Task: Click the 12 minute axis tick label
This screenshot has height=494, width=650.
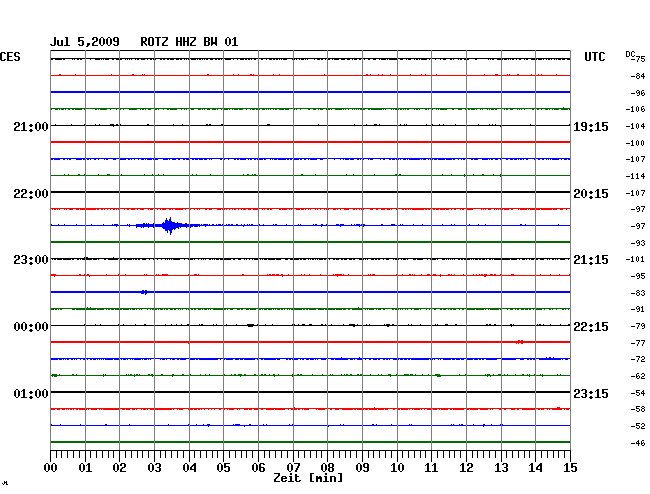Action: pyautogui.click(x=466, y=468)
